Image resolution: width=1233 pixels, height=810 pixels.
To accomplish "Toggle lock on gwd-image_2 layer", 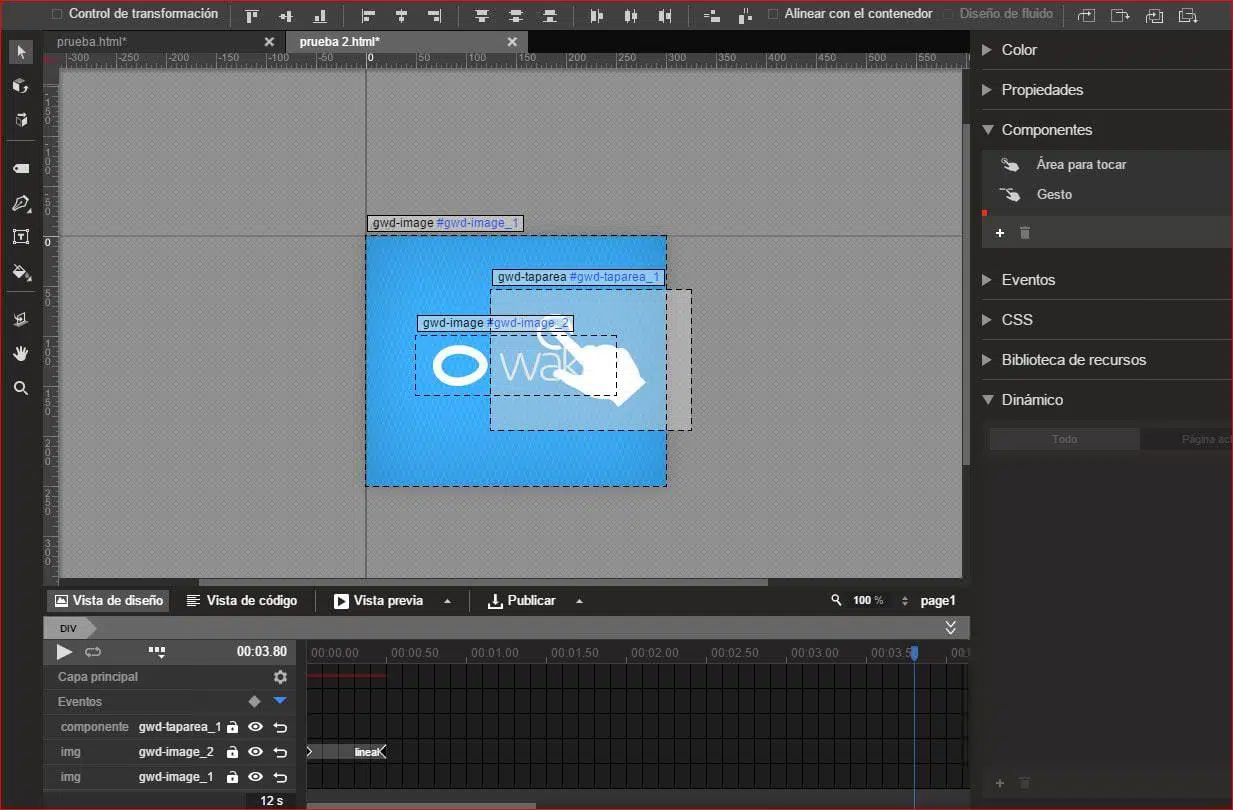I will [x=232, y=752].
